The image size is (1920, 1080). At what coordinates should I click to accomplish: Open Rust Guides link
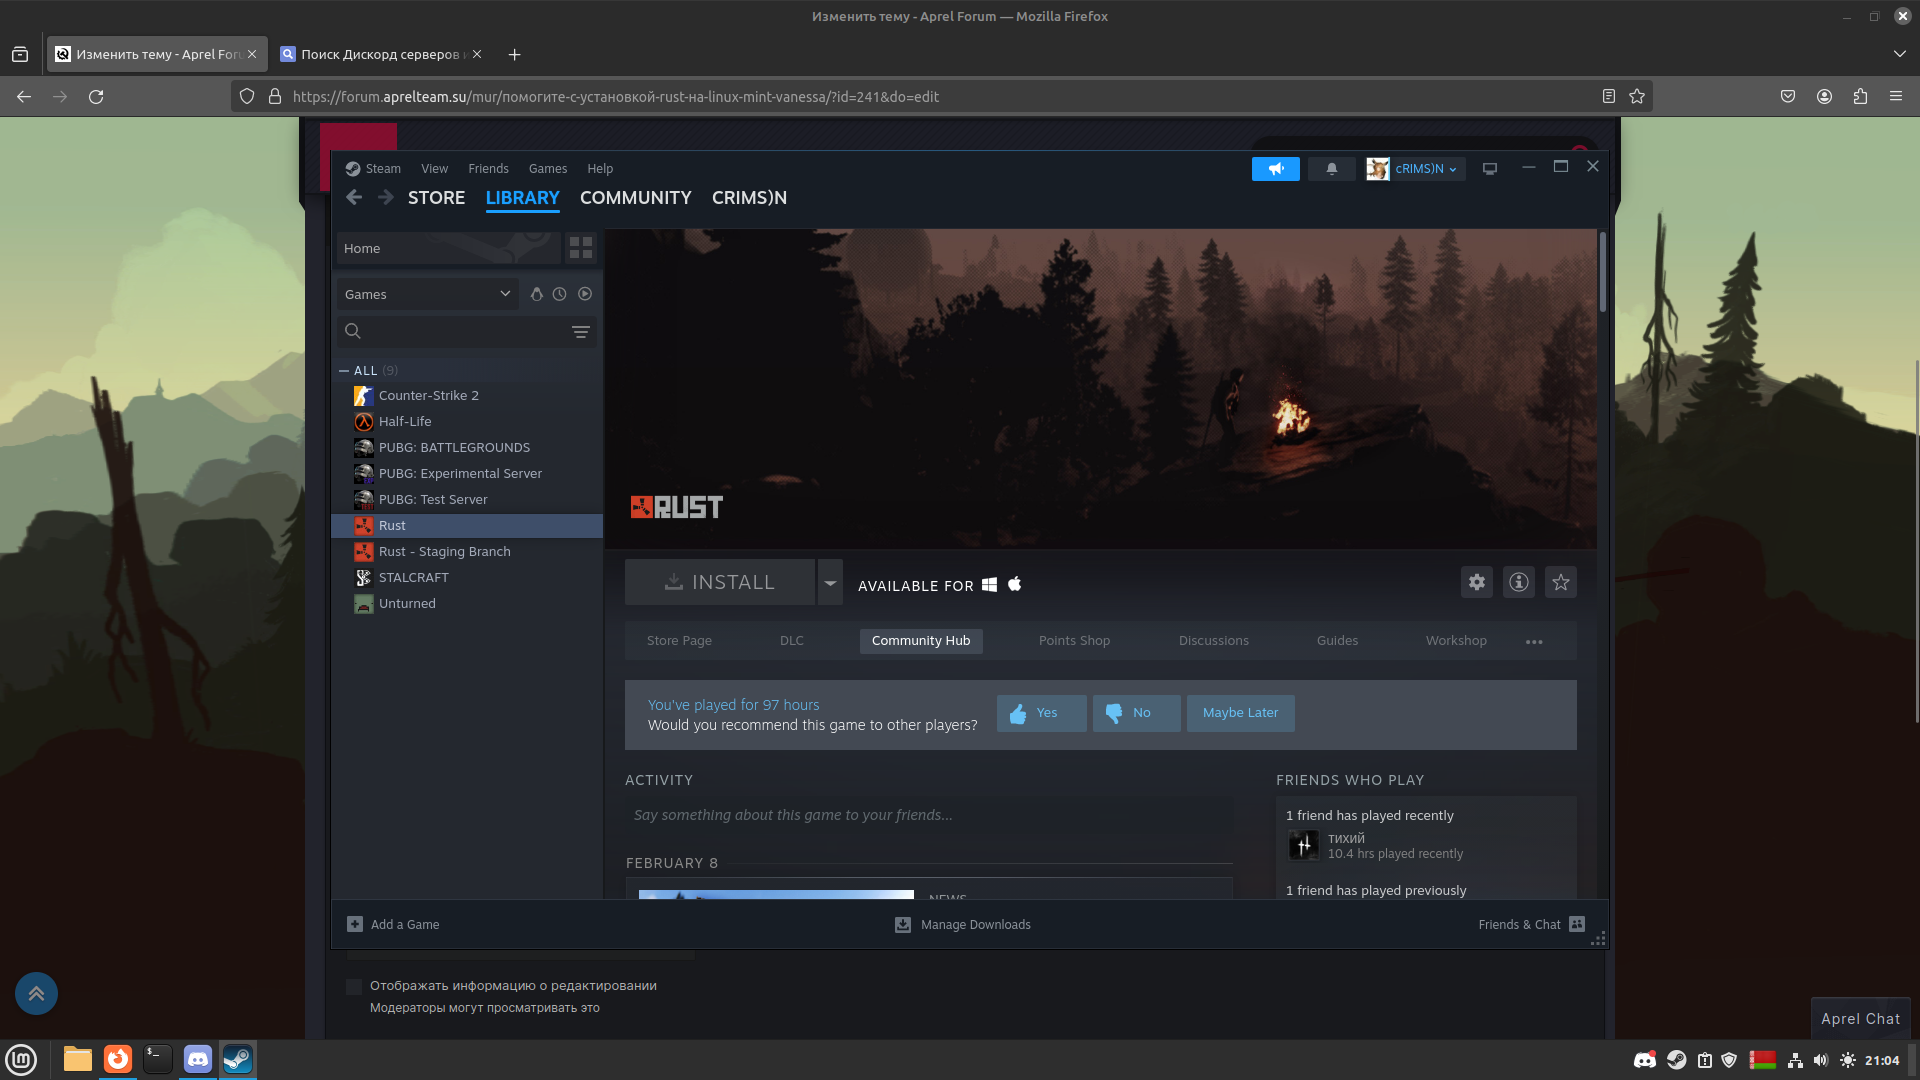click(x=1337, y=641)
